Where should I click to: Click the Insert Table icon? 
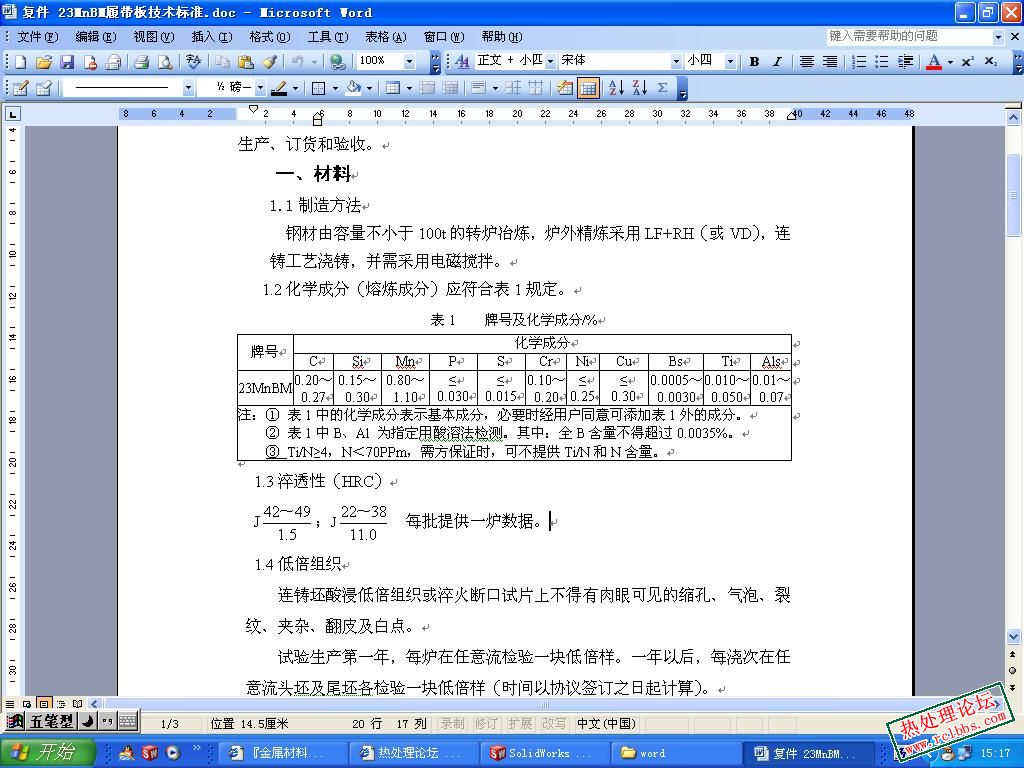pos(392,88)
